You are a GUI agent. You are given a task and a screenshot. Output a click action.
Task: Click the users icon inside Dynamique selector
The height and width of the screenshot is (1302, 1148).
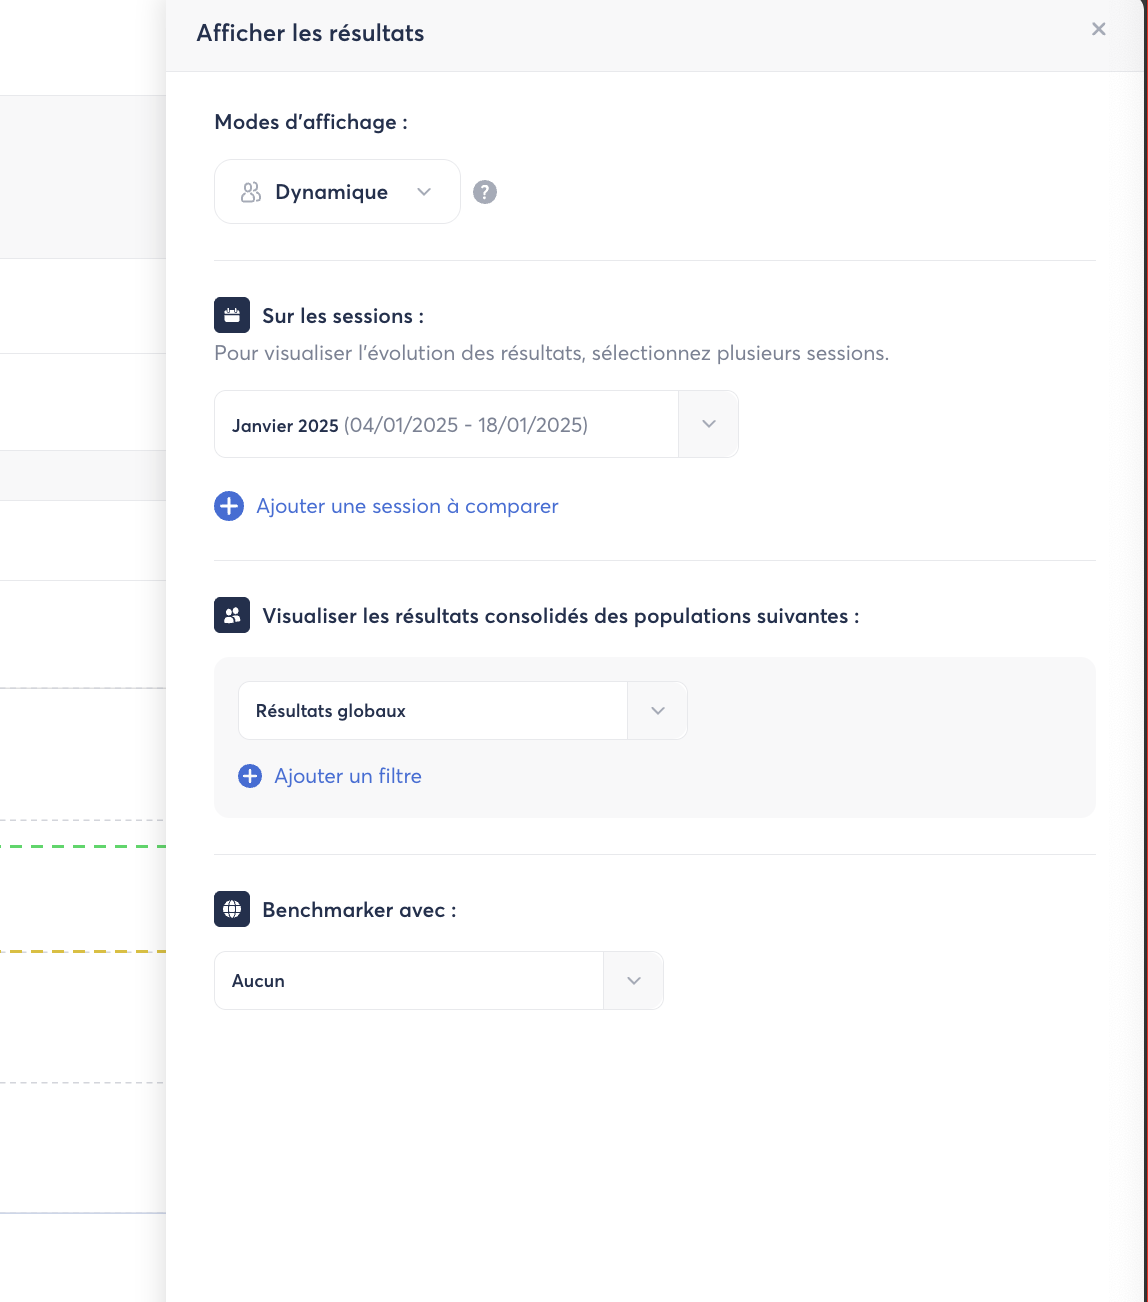pyautogui.click(x=251, y=192)
